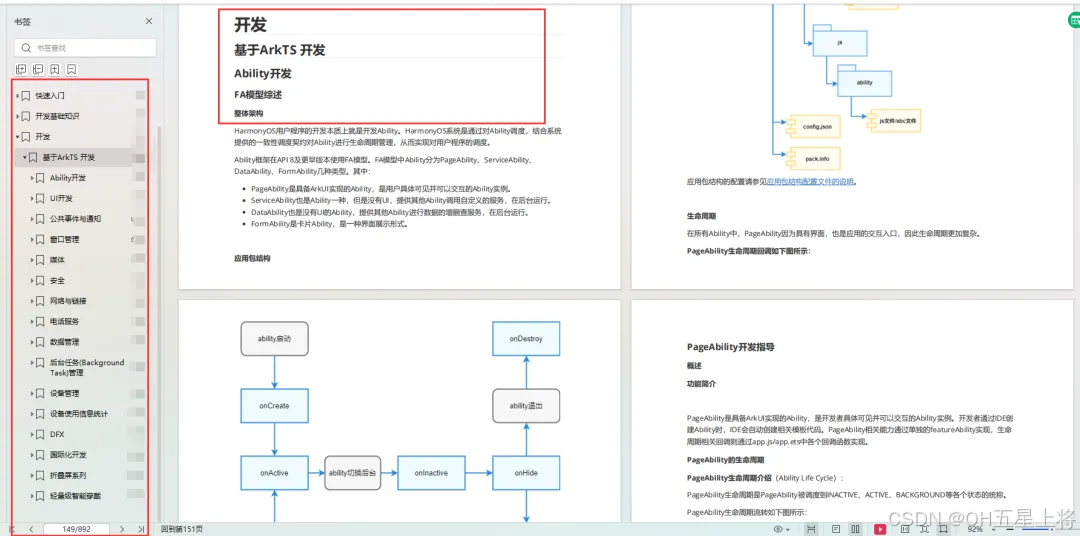This screenshot has width=1080, height=536.
Task: Click the reading mode icon in status bar
Action: click(904, 529)
